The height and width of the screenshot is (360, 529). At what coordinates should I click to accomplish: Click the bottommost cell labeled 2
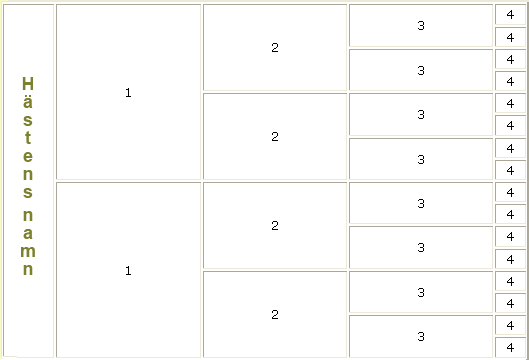(275, 314)
